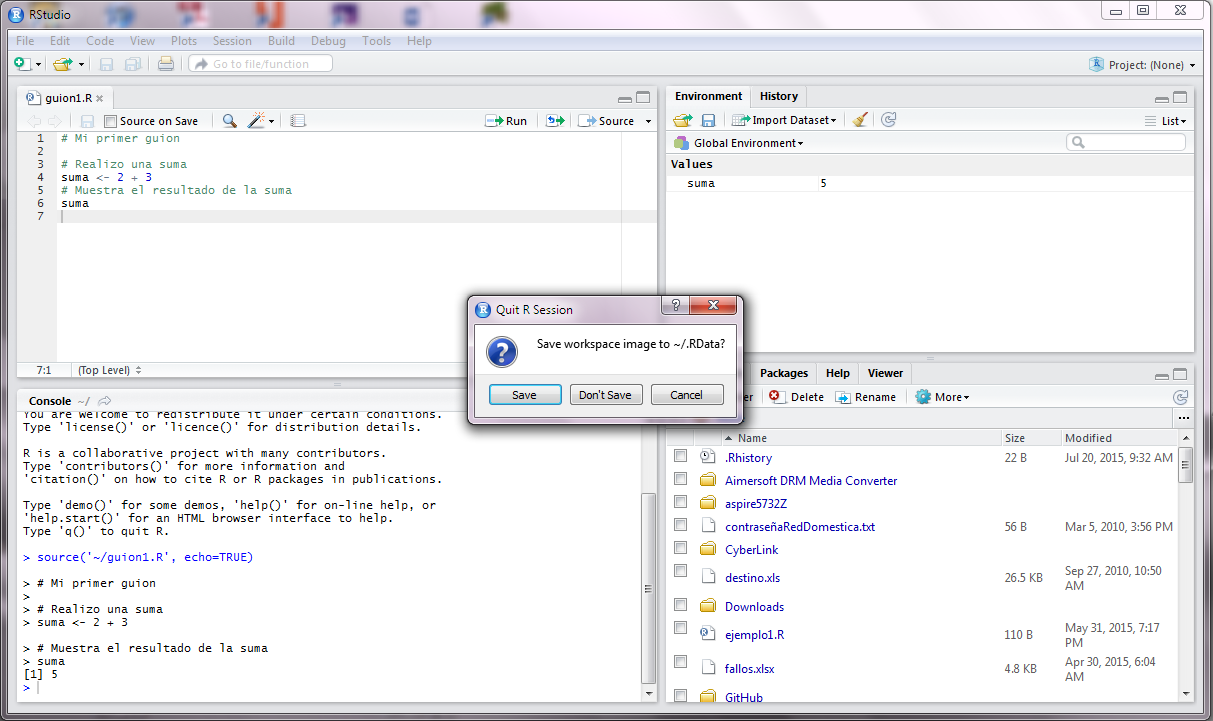Switch to the History tab
Viewport: 1213px width, 721px height.
point(779,96)
